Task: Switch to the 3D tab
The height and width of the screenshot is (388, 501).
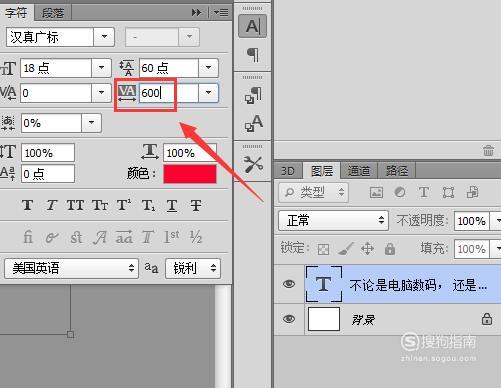Action: [x=288, y=171]
